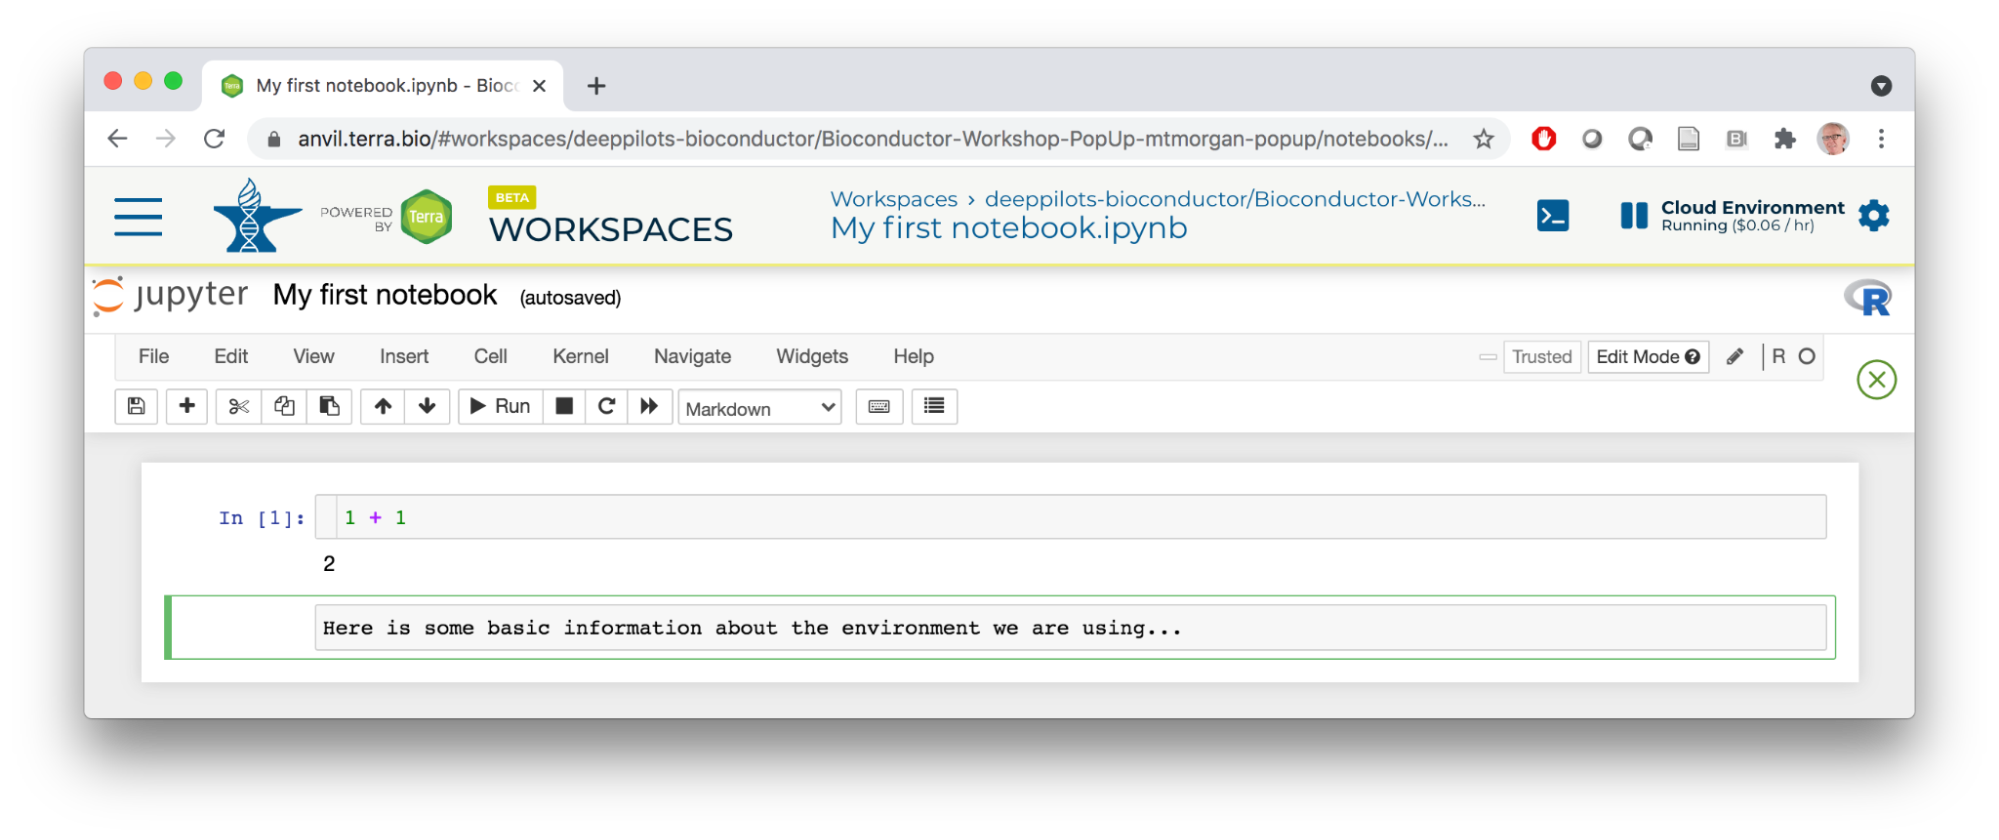Close the My first notebook.ipynb tab
This screenshot has width=1999, height=840.
[x=539, y=86]
